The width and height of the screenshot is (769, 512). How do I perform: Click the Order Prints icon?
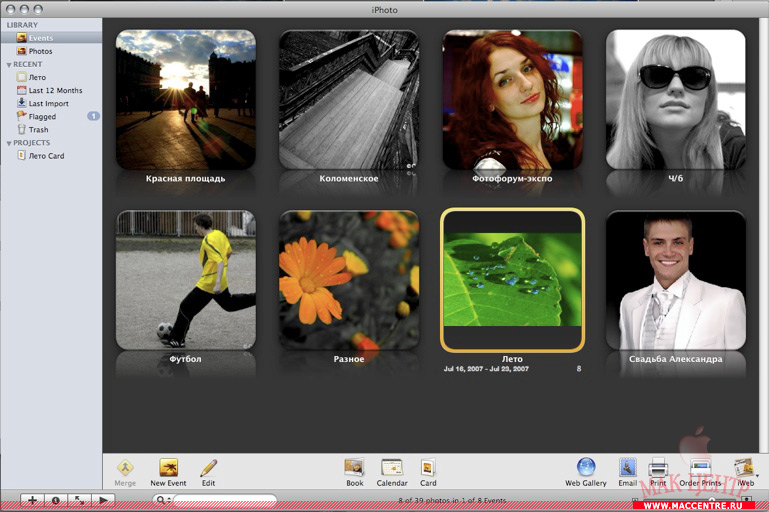[x=700, y=468]
